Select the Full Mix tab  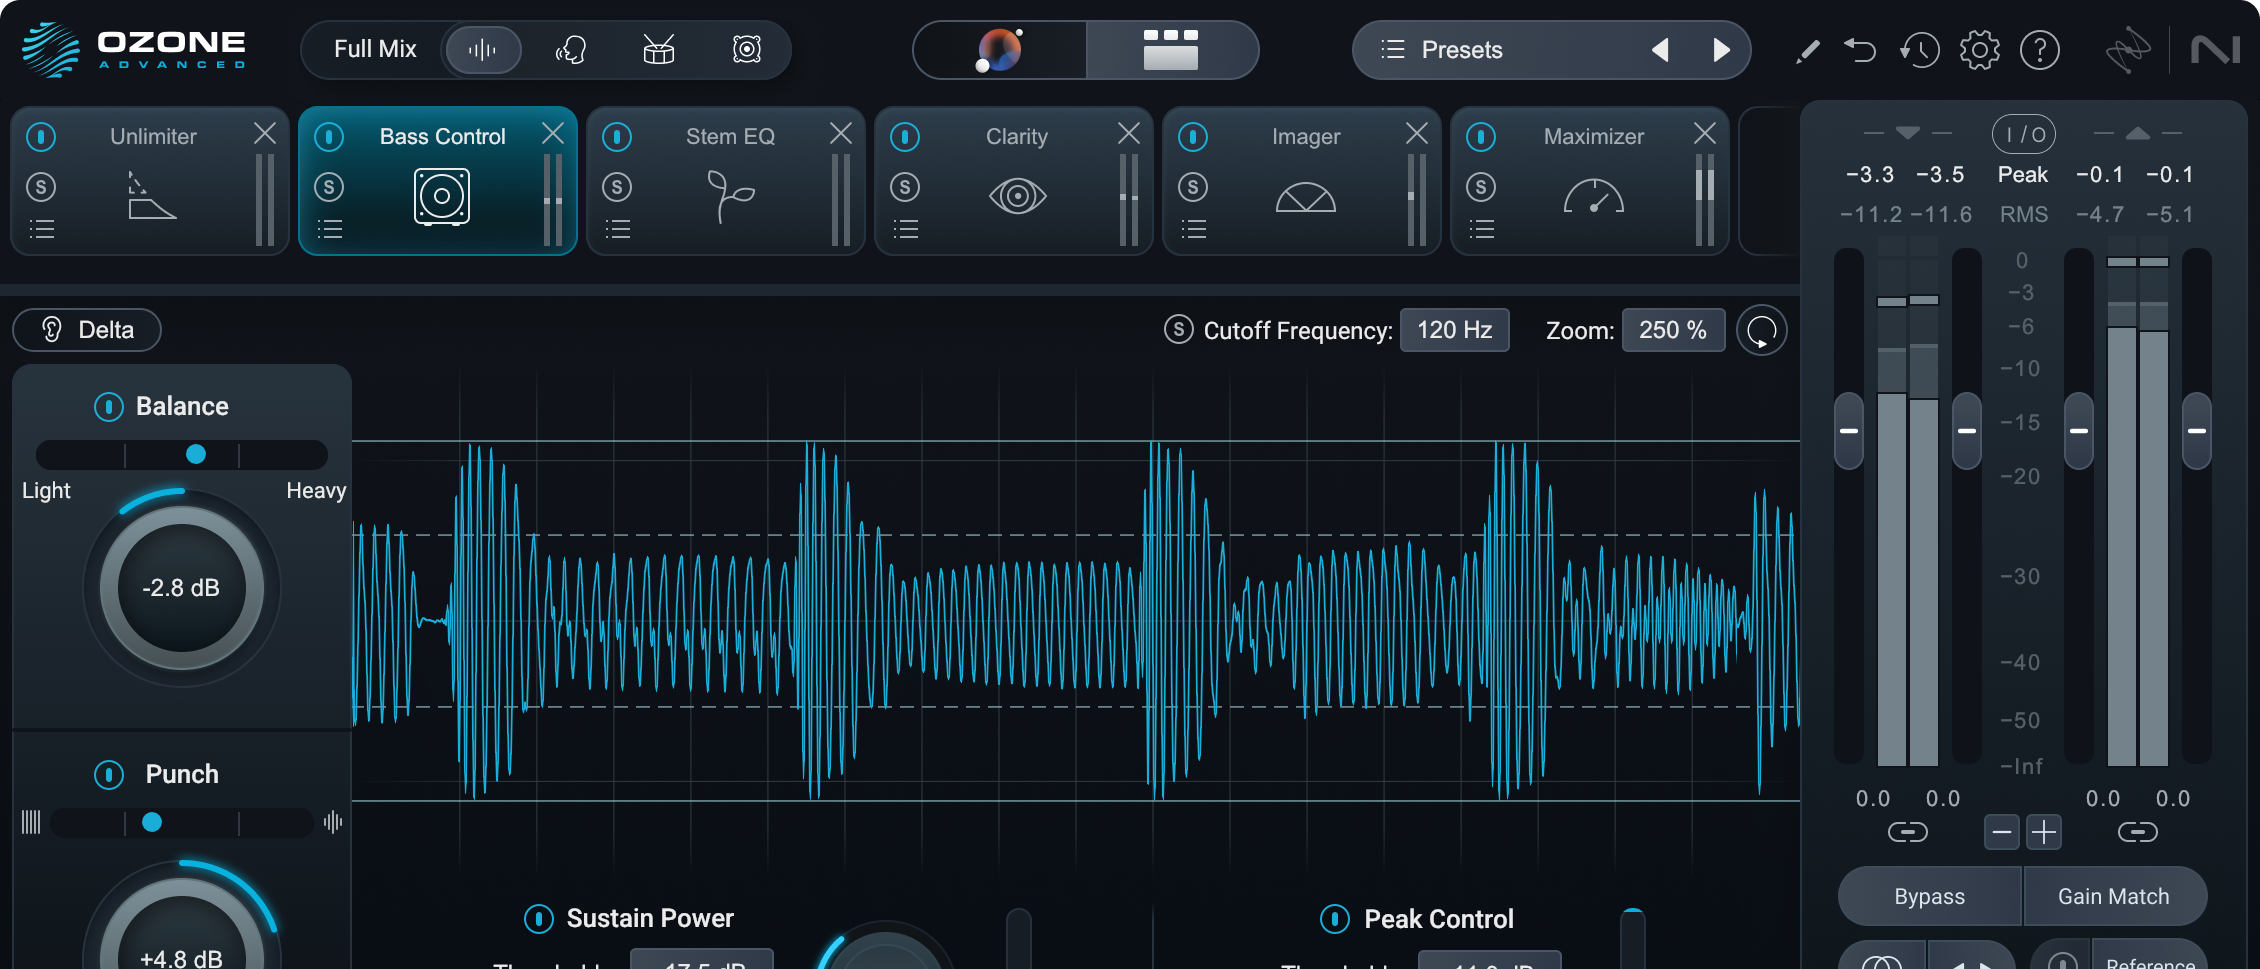[x=377, y=49]
